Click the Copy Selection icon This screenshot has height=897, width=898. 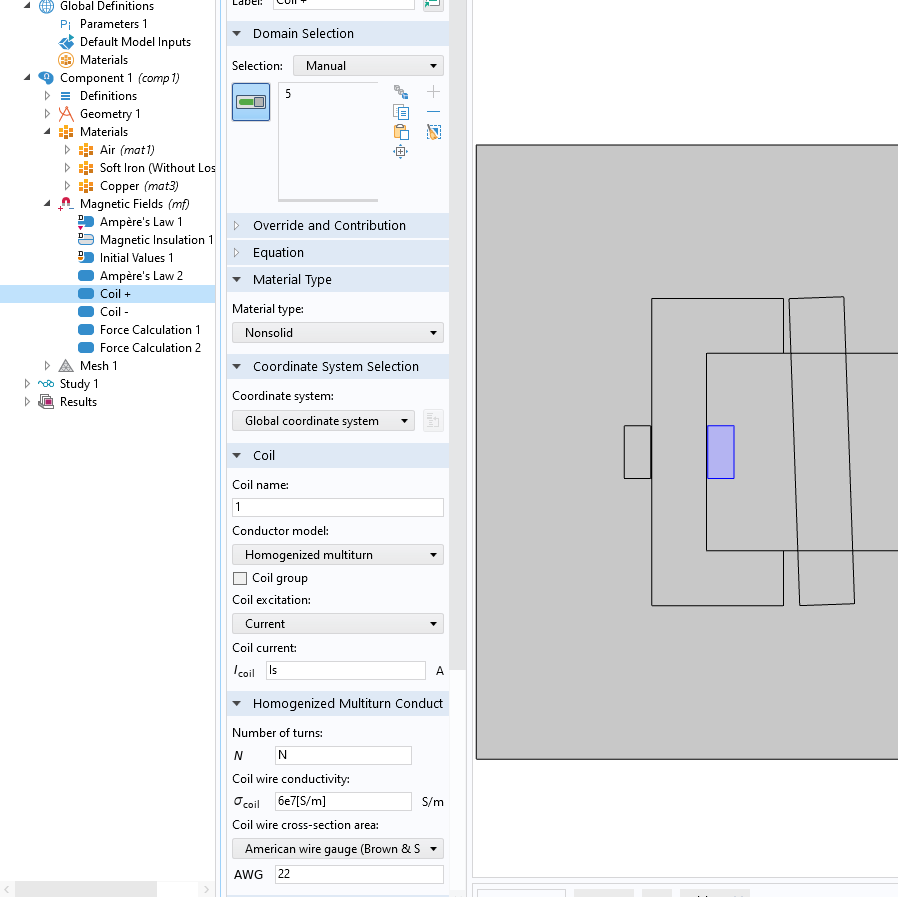tap(401, 112)
